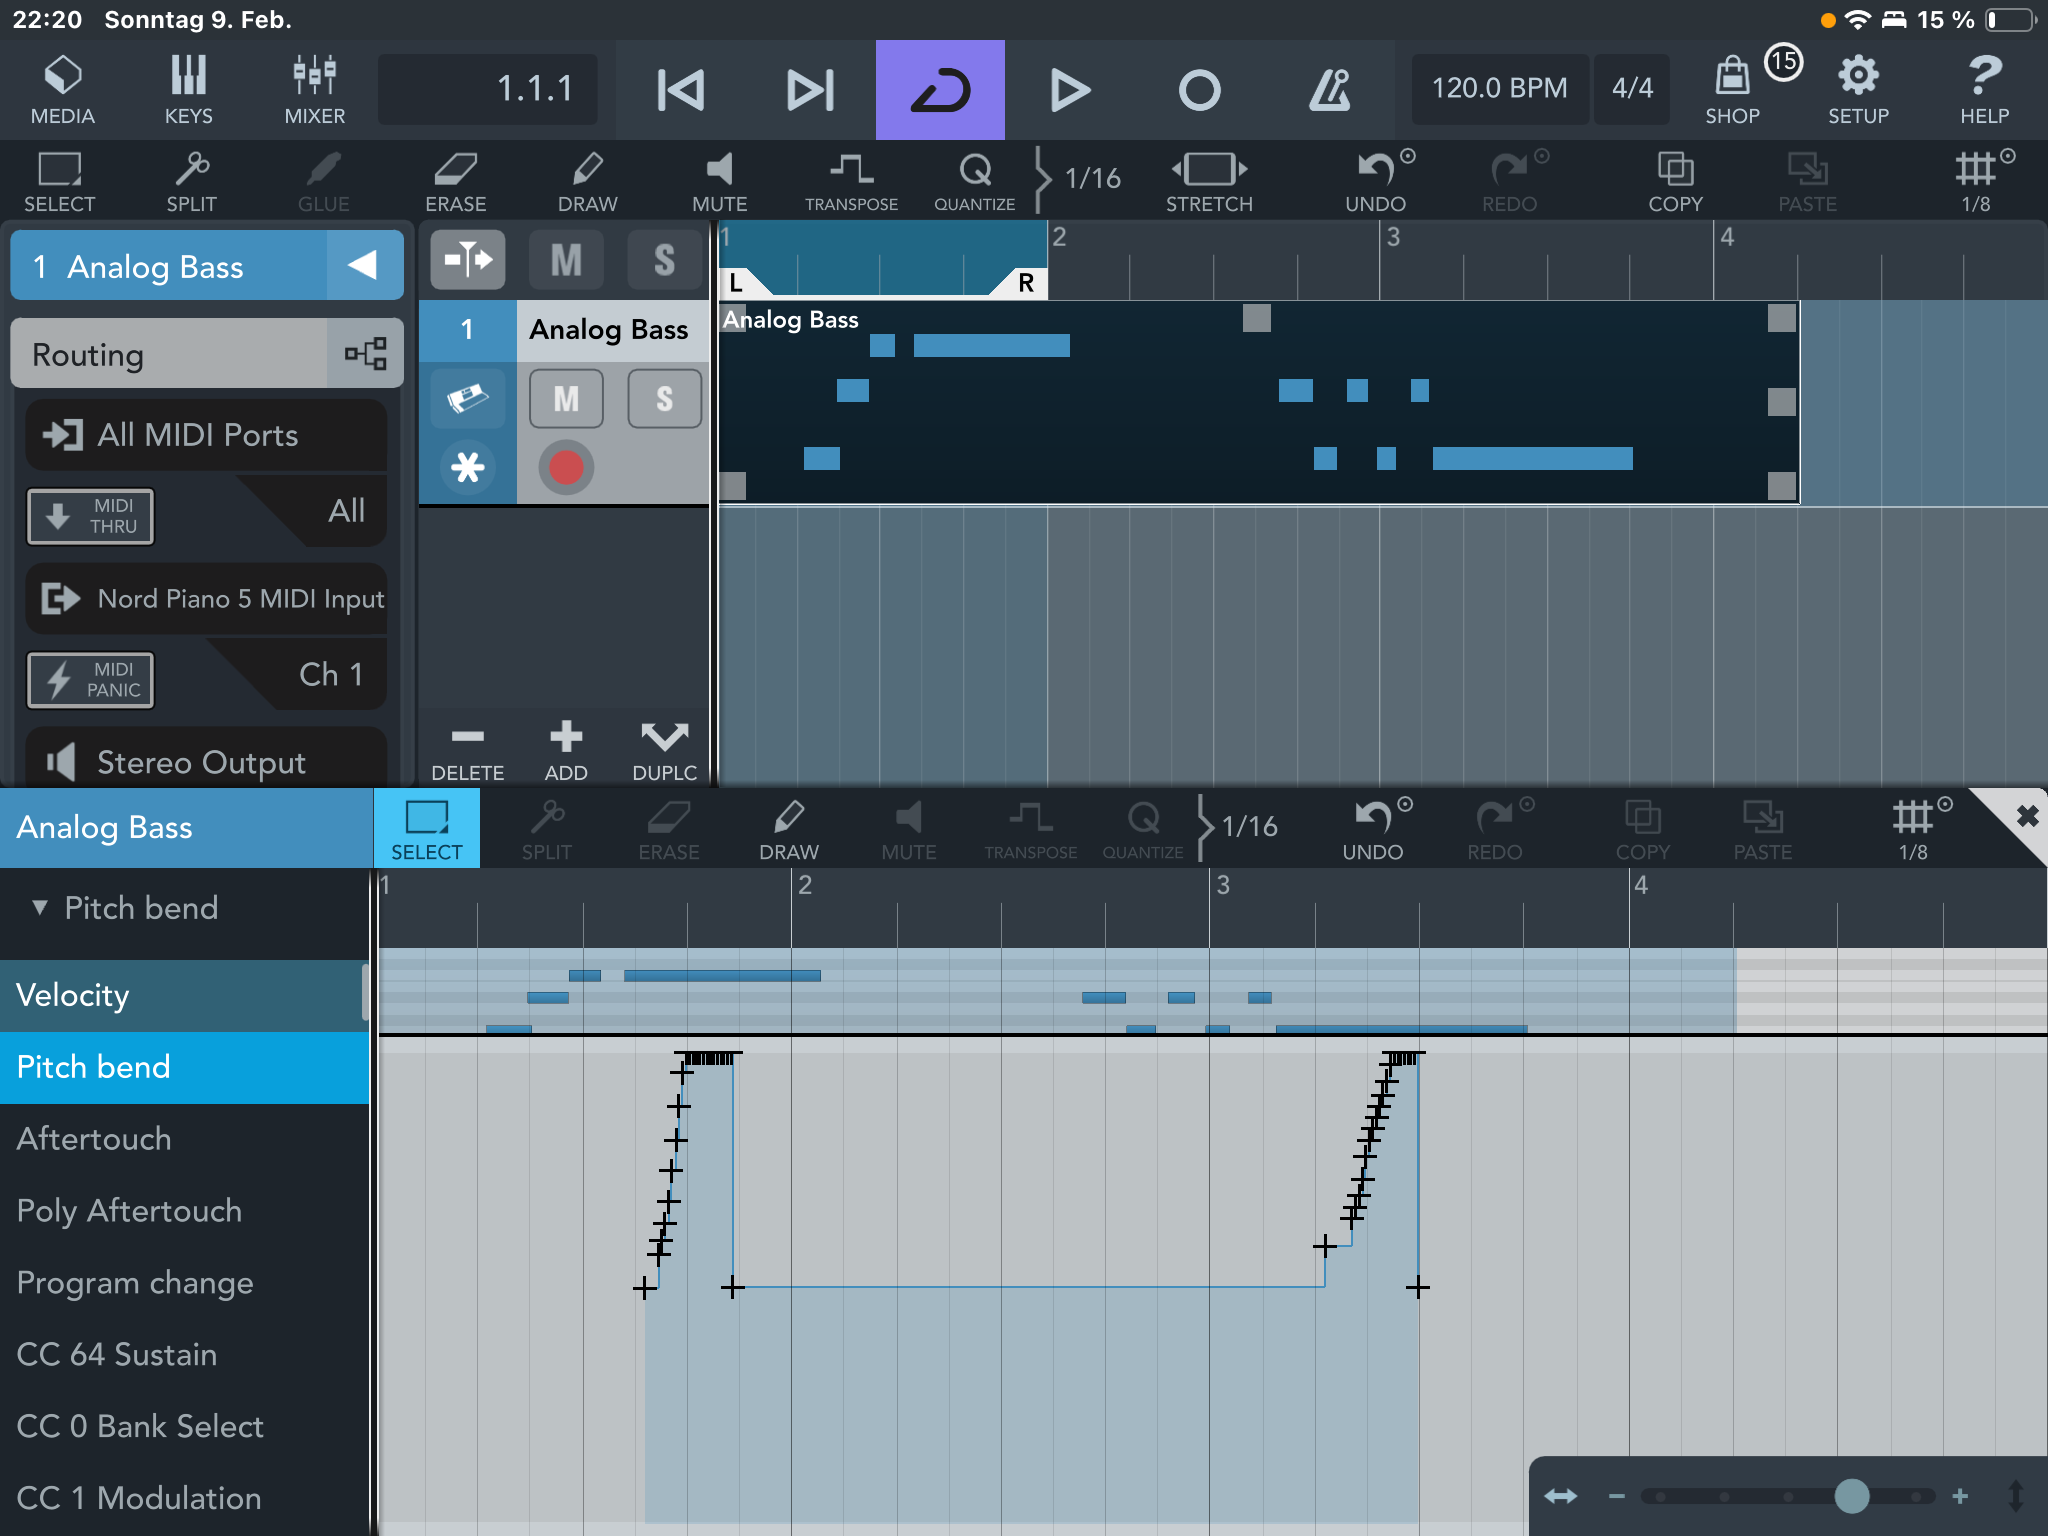
Task: Open arranger TRANSPOSE function
Action: click(851, 182)
